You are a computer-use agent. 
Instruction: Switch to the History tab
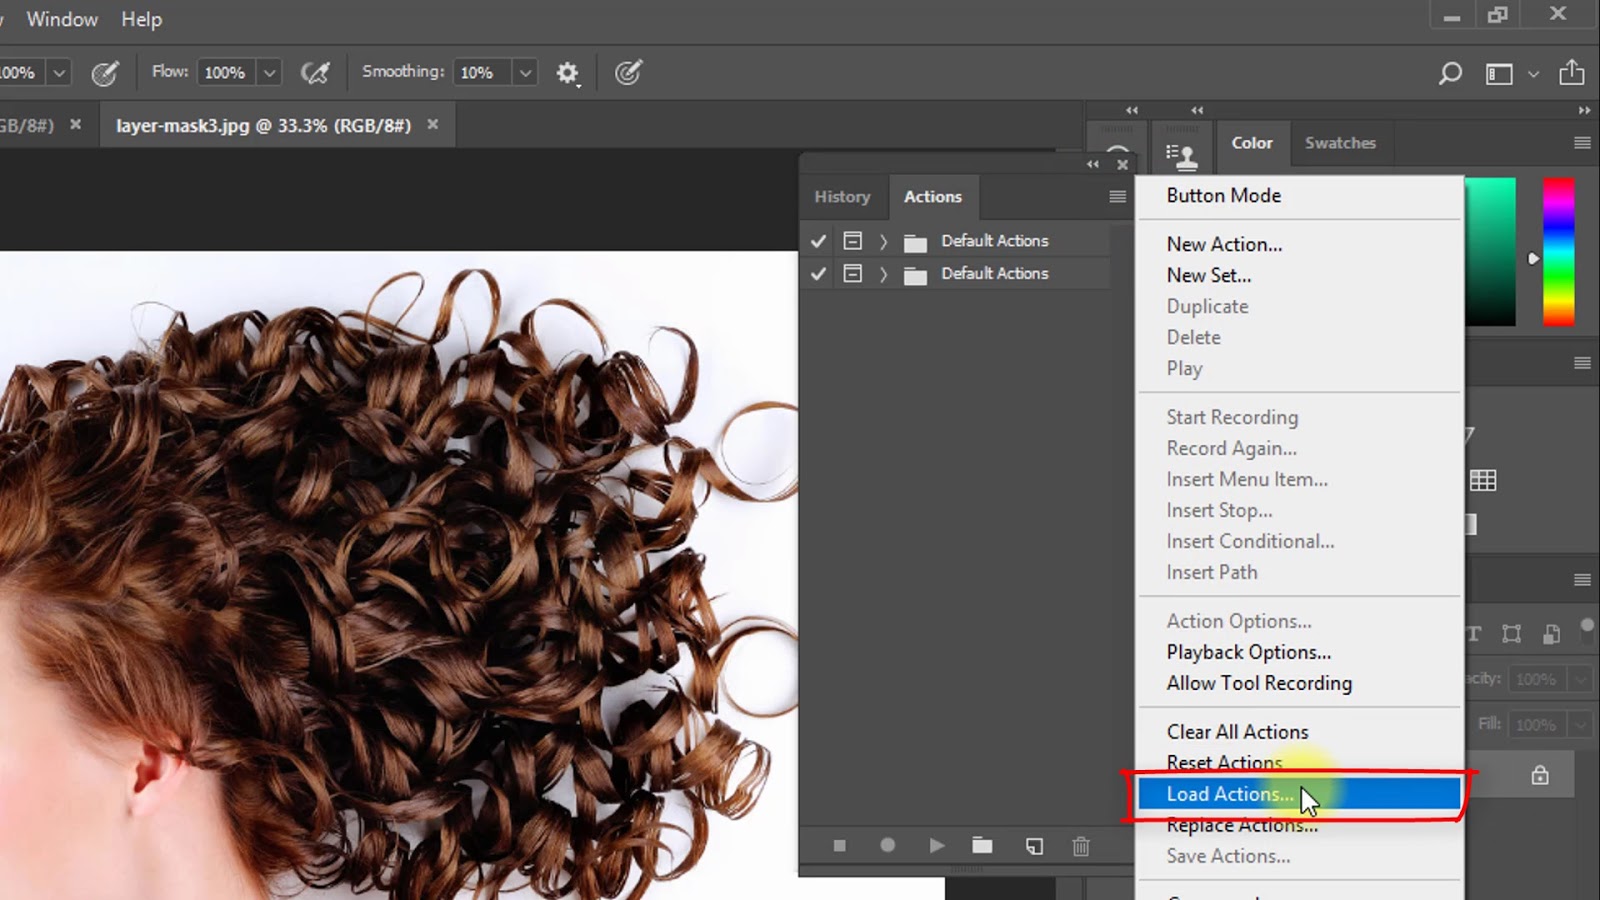pos(842,197)
